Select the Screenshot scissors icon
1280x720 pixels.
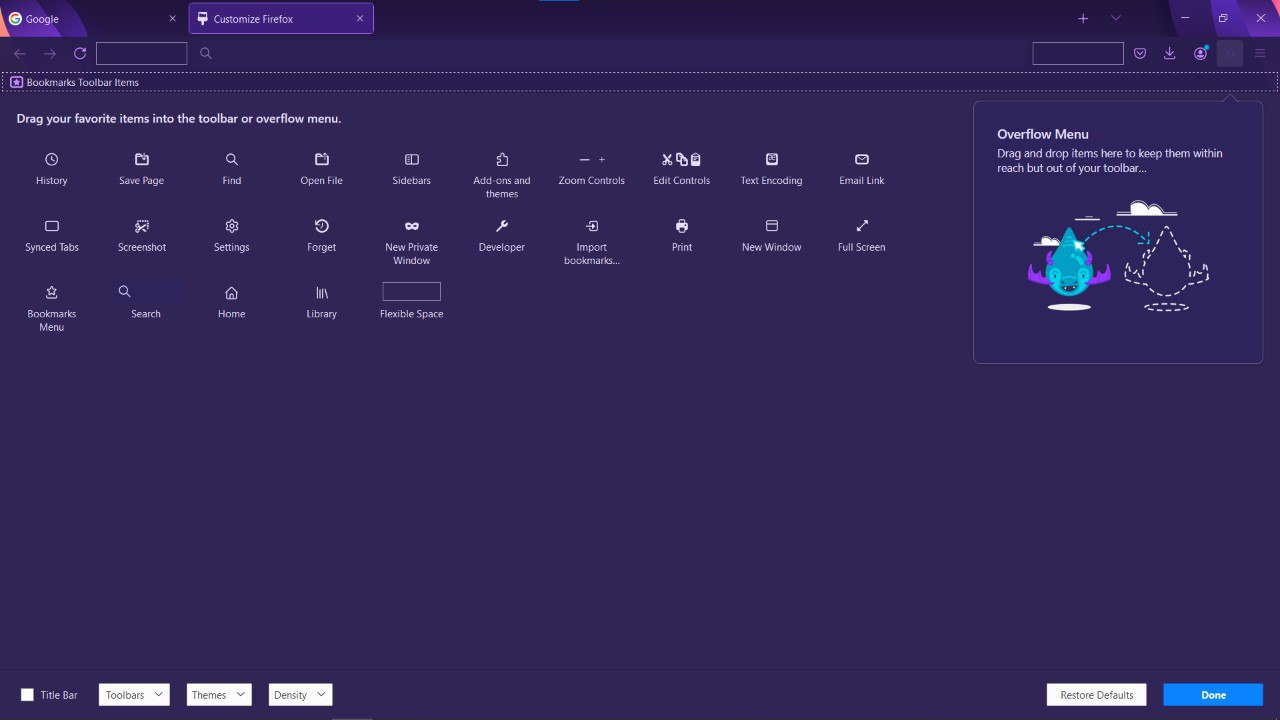click(x=142, y=226)
